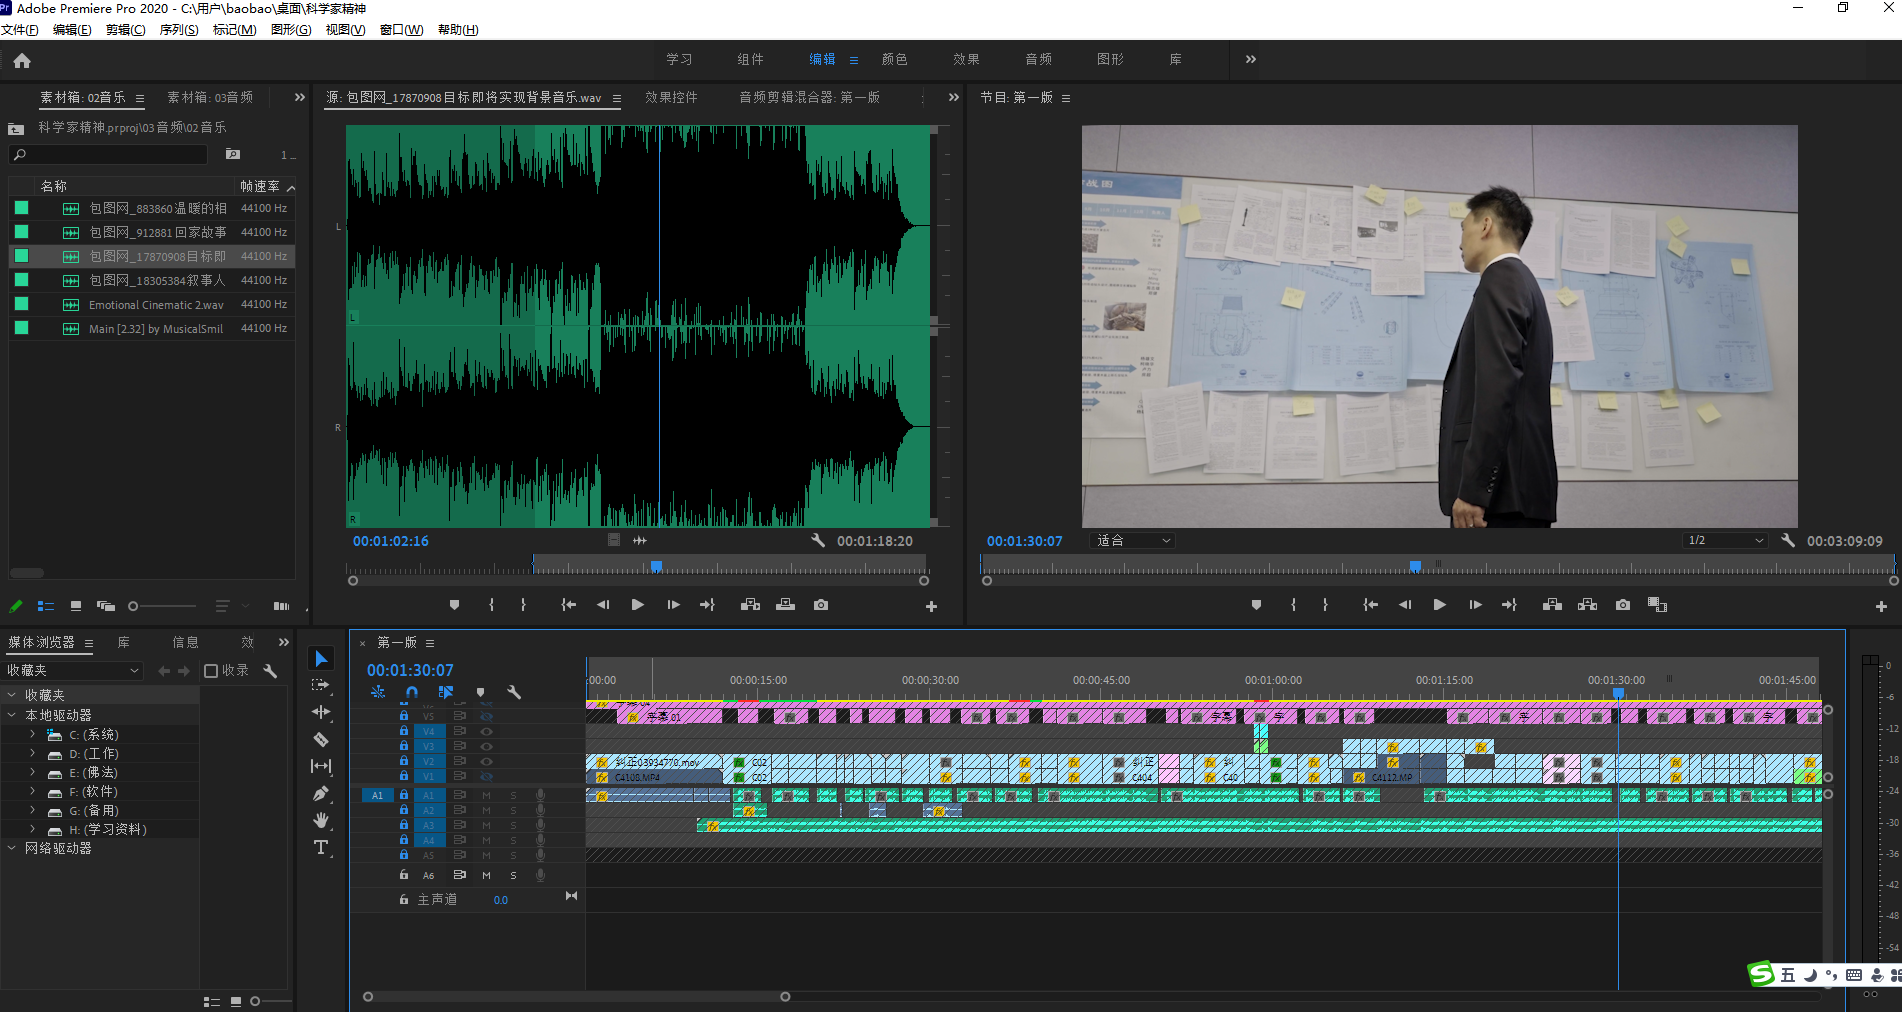Play the clip in the Source monitor
This screenshot has height=1012, width=1902.
(x=637, y=605)
